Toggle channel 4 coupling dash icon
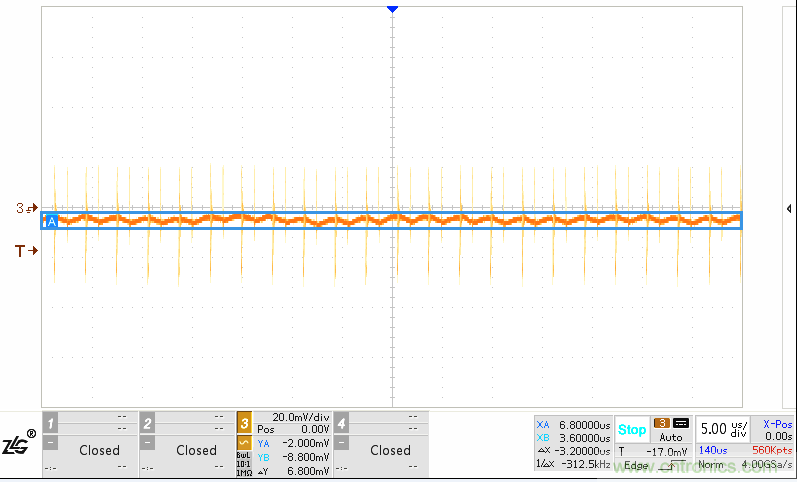Image resolution: width=797 pixels, height=482 pixels. [341, 442]
